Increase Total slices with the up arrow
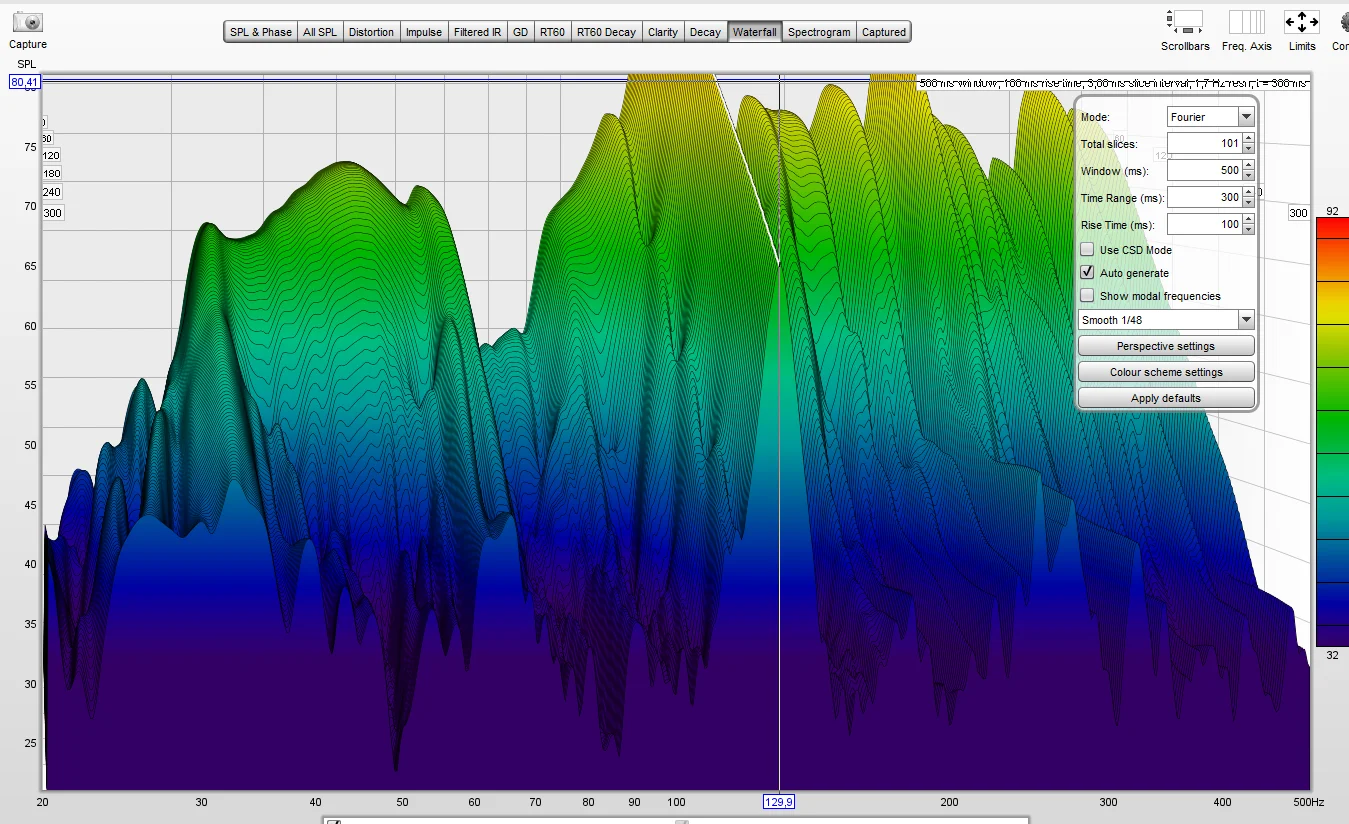 (1248, 139)
